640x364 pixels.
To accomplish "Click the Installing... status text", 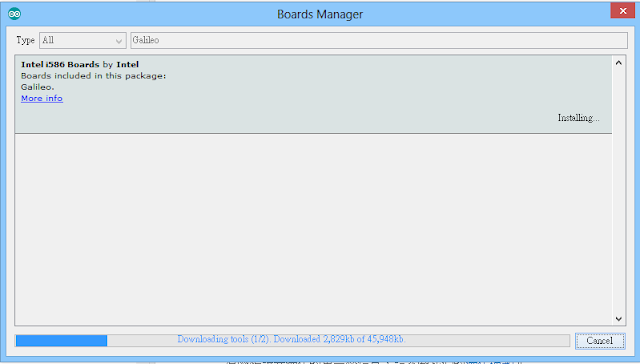I will [x=578, y=118].
